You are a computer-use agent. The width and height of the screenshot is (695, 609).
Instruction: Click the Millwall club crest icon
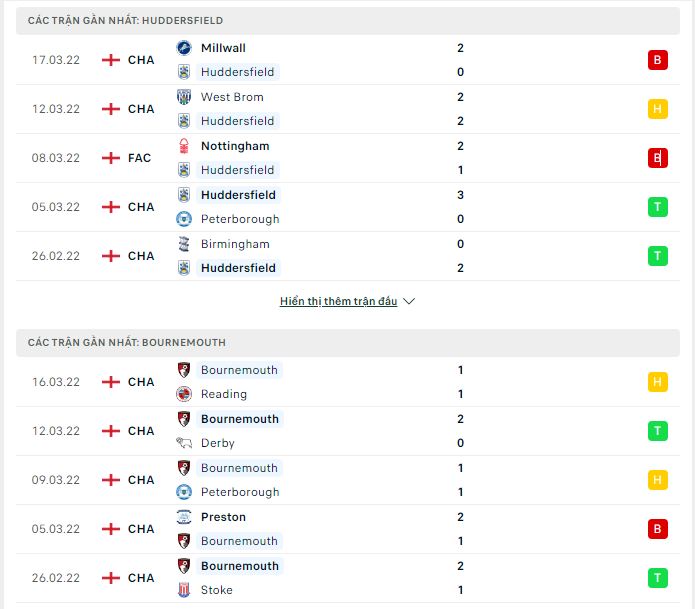(x=184, y=48)
